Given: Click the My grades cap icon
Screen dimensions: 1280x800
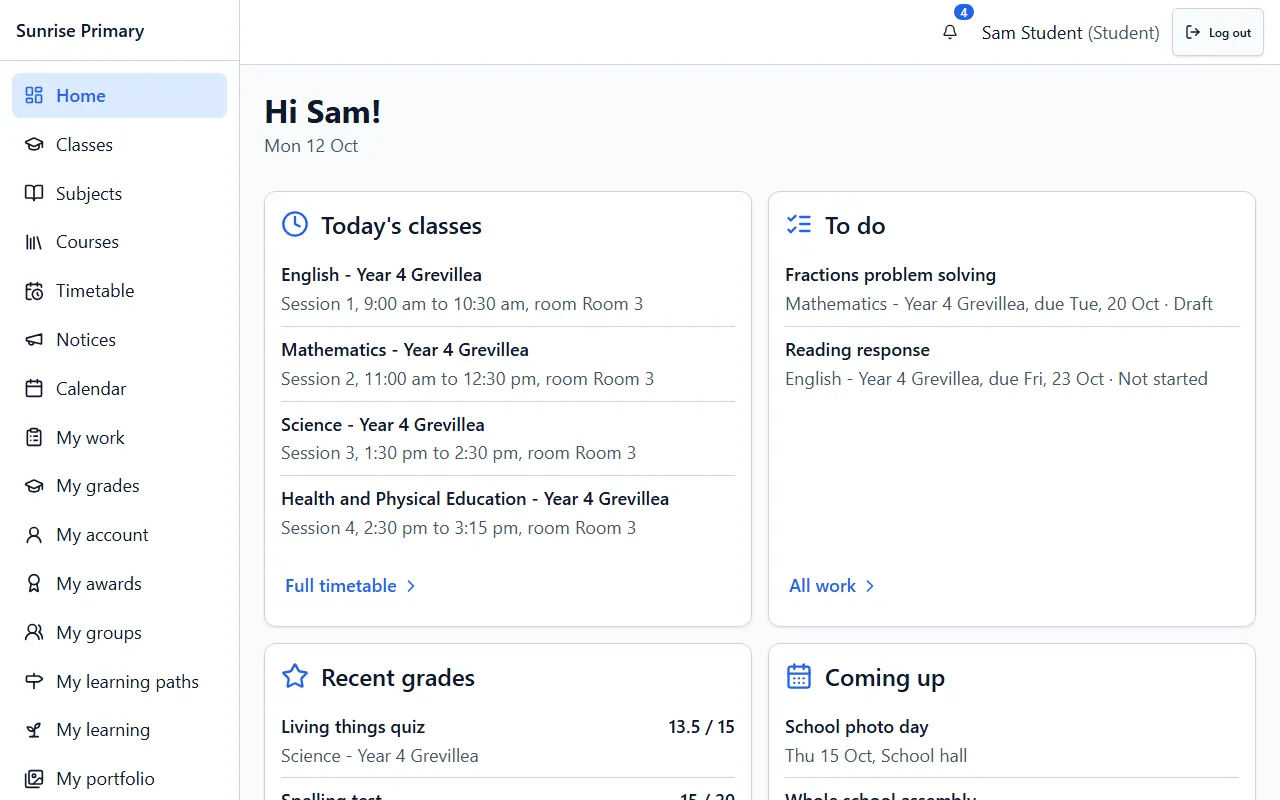Looking at the screenshot, I should pos(34,486).
